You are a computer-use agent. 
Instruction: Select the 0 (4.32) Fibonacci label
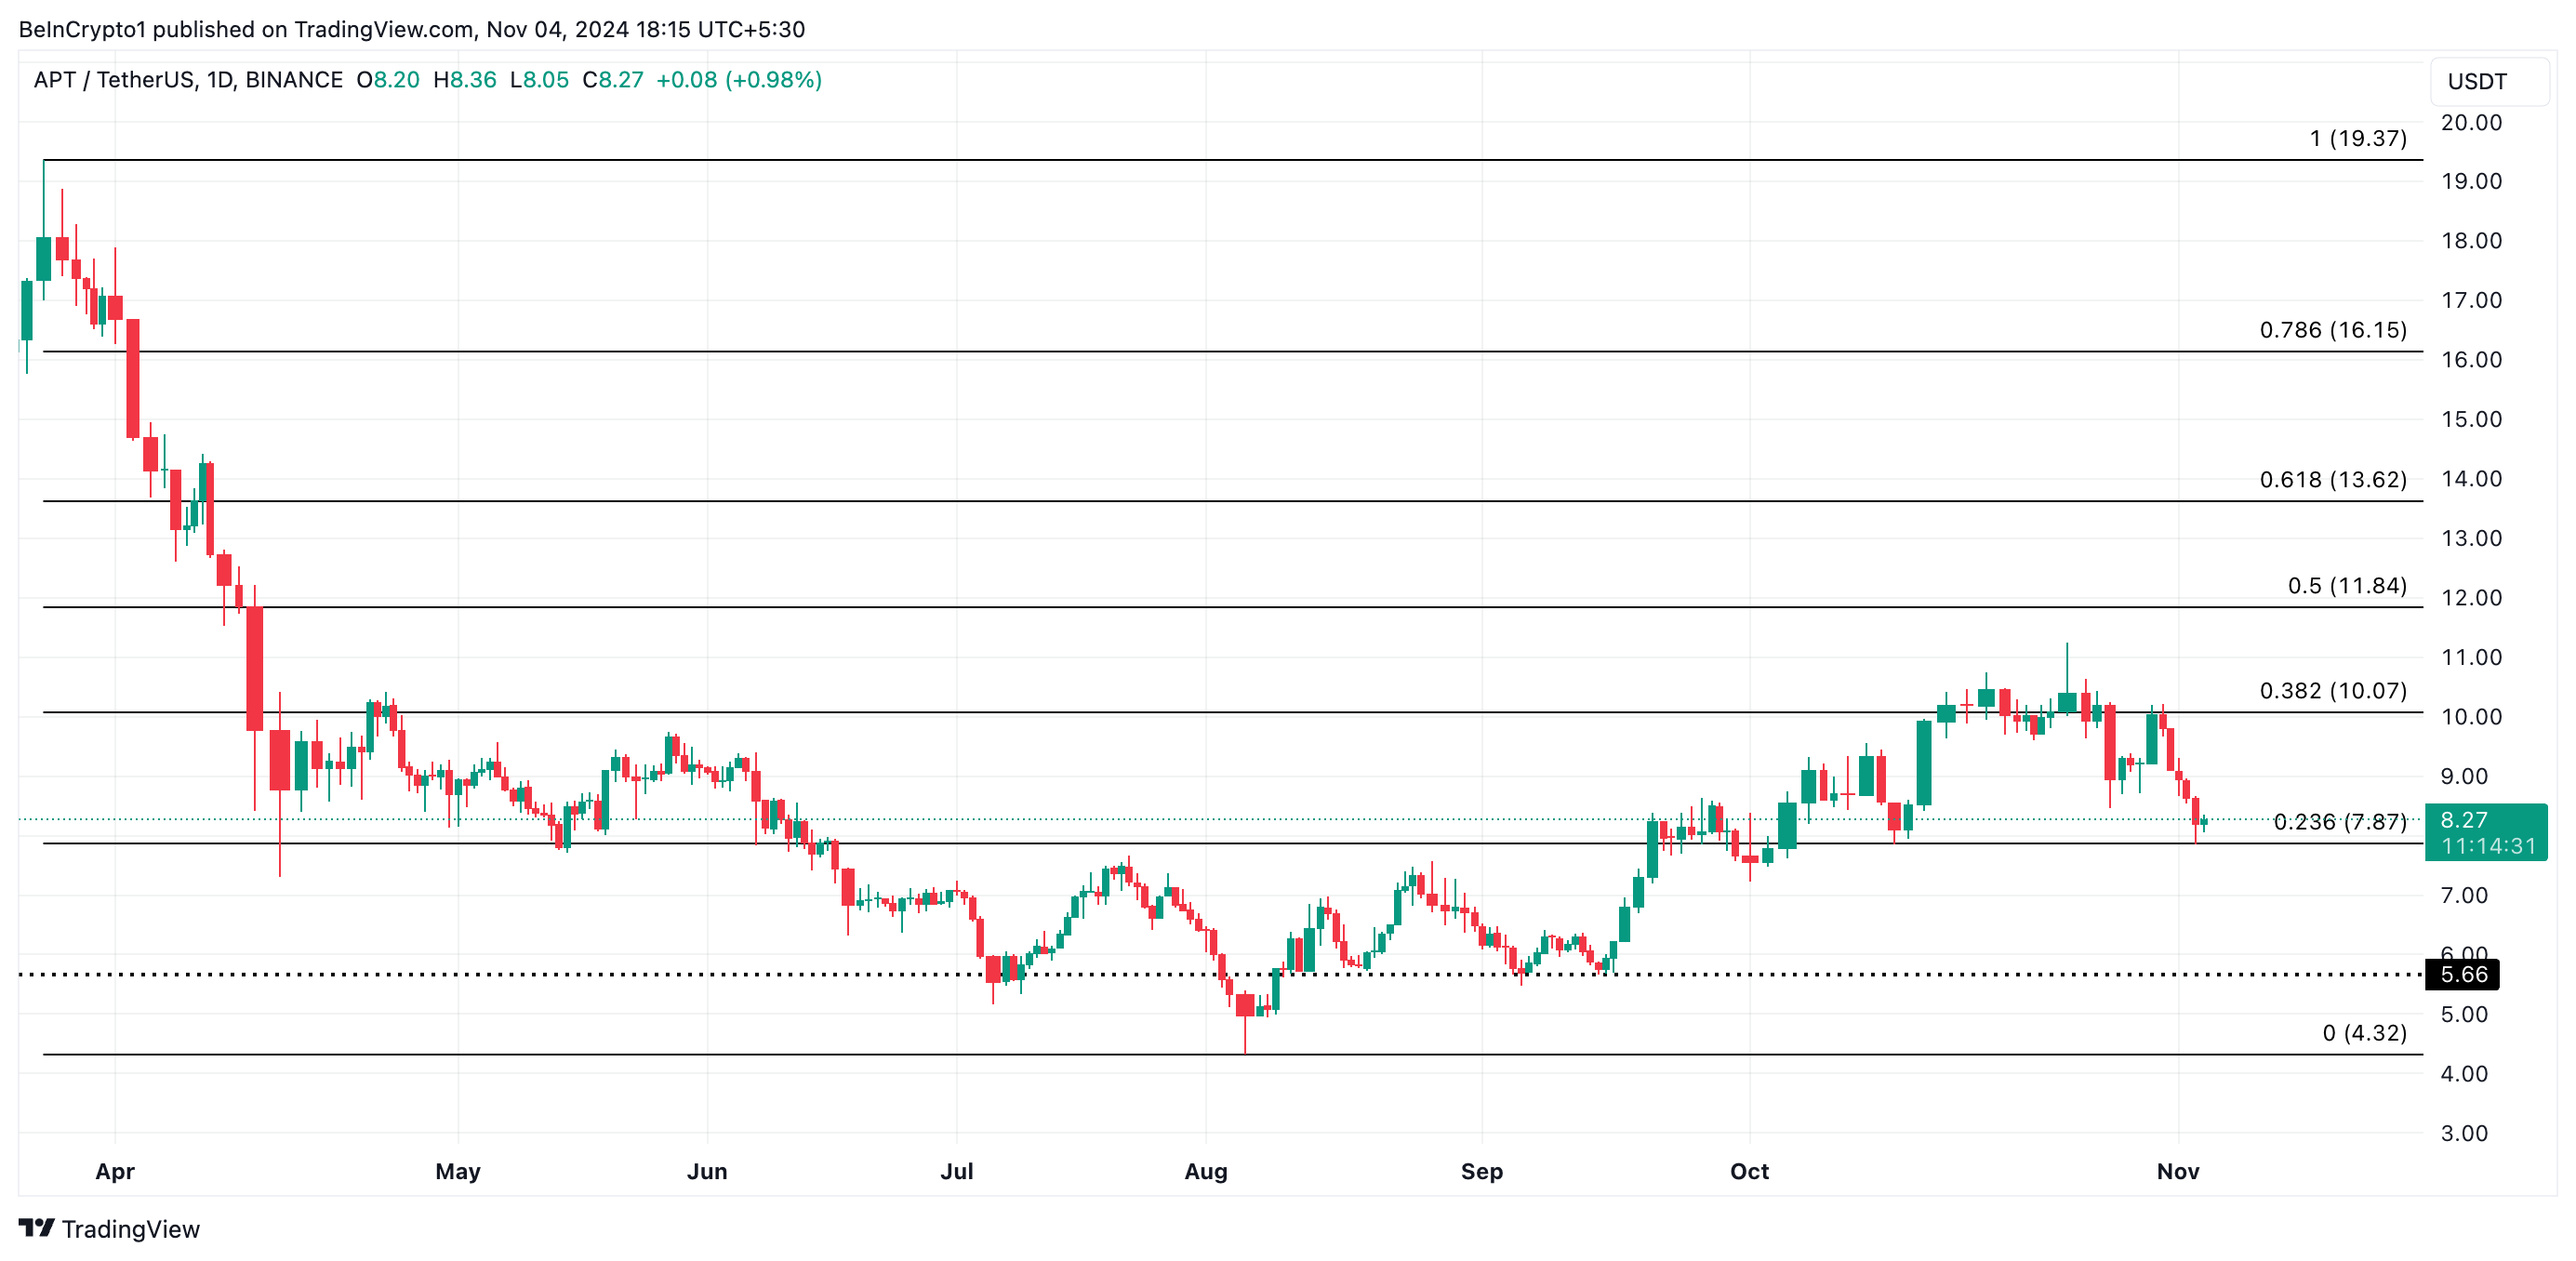tap(2363, 1033)
